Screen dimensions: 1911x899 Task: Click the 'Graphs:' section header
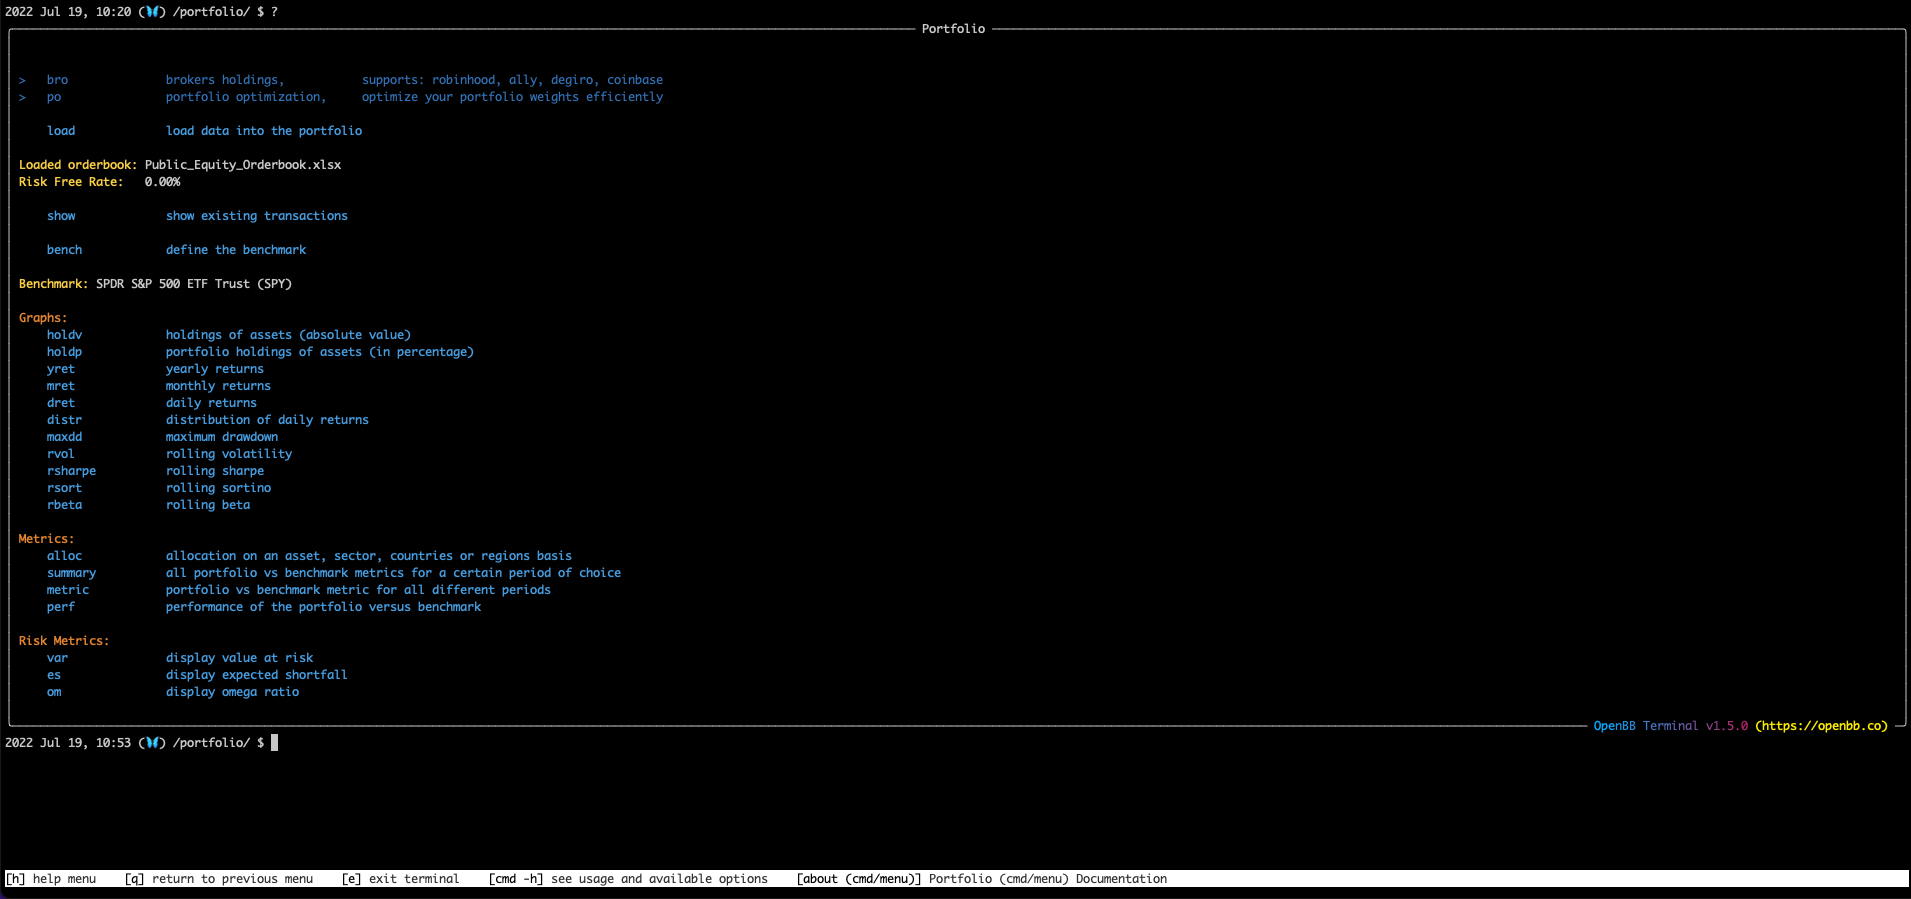pos(43,318)
